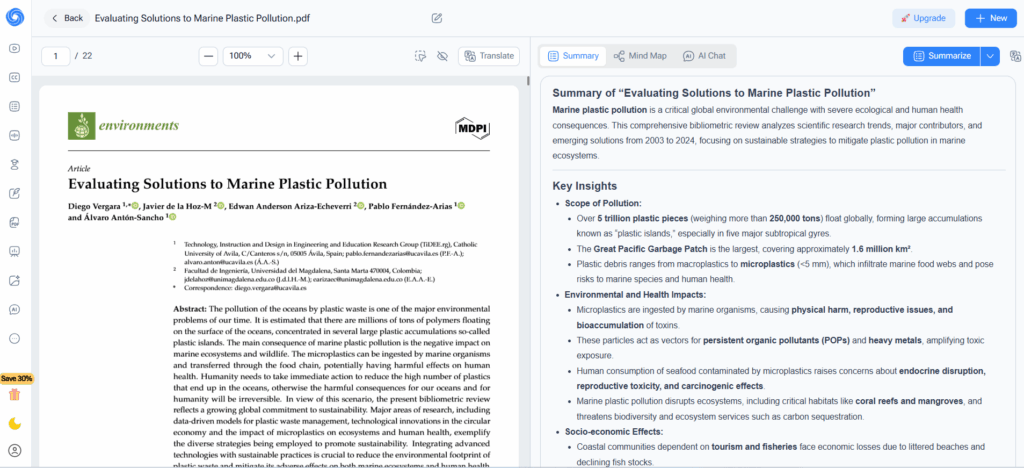Click the app logo in the sidebar
The image size is (1024, 468).
click(14, 17)
